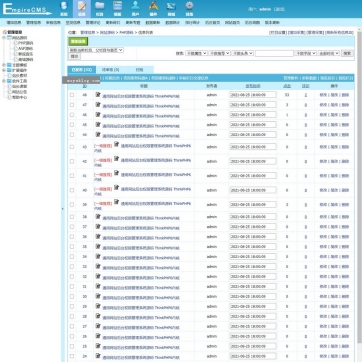362x362 pixels.
Task: Click the page icon beside PHP源码 in tree
Action: (15, 43)
